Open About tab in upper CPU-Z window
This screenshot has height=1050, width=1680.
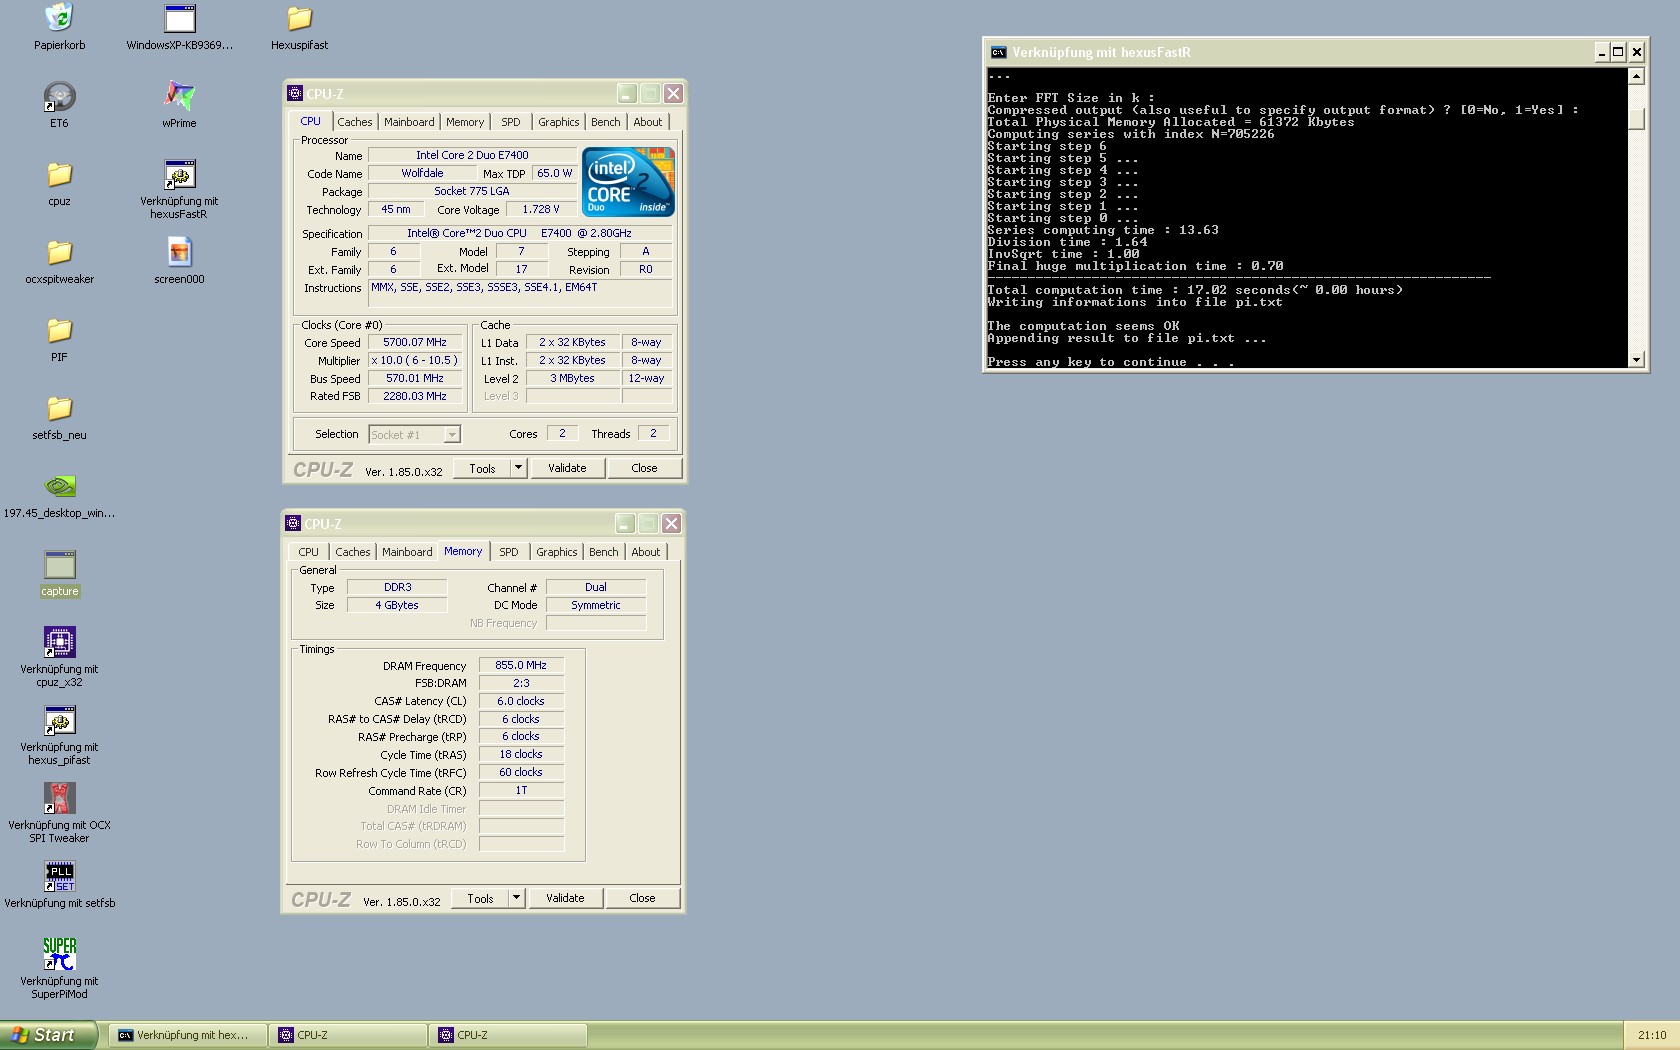[648, 122]
